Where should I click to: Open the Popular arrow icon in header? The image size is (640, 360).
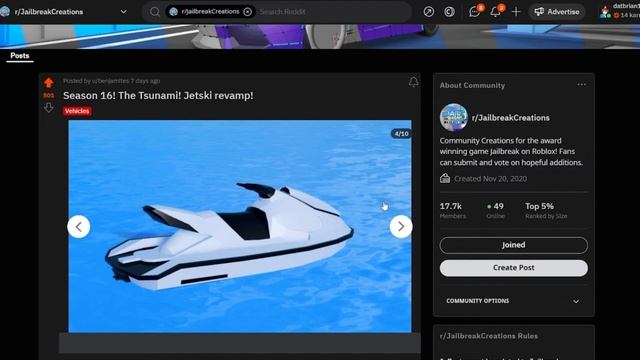pyautogui.click(x=429, y=12)
